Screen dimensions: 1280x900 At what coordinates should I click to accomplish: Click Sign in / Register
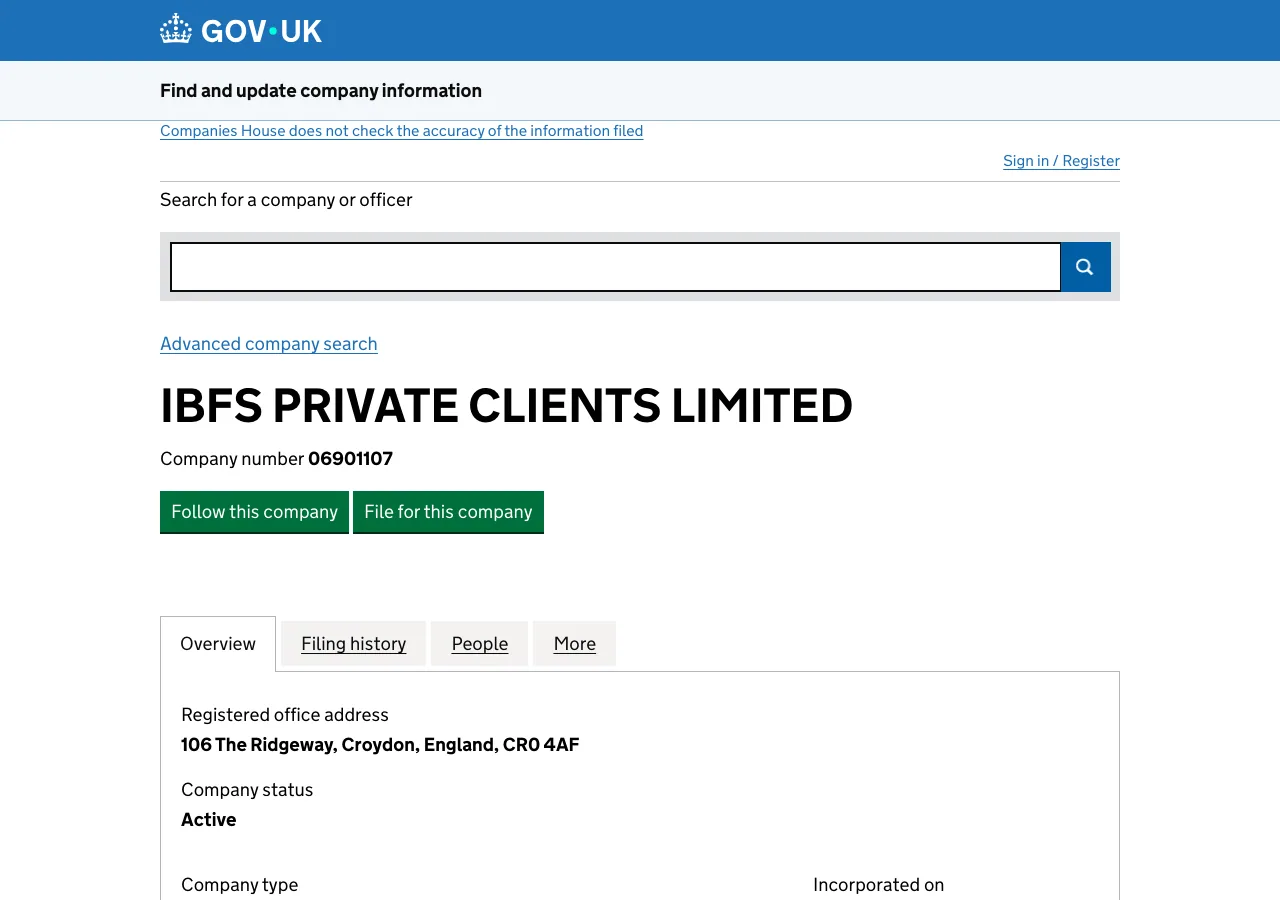coord(1061,161)
